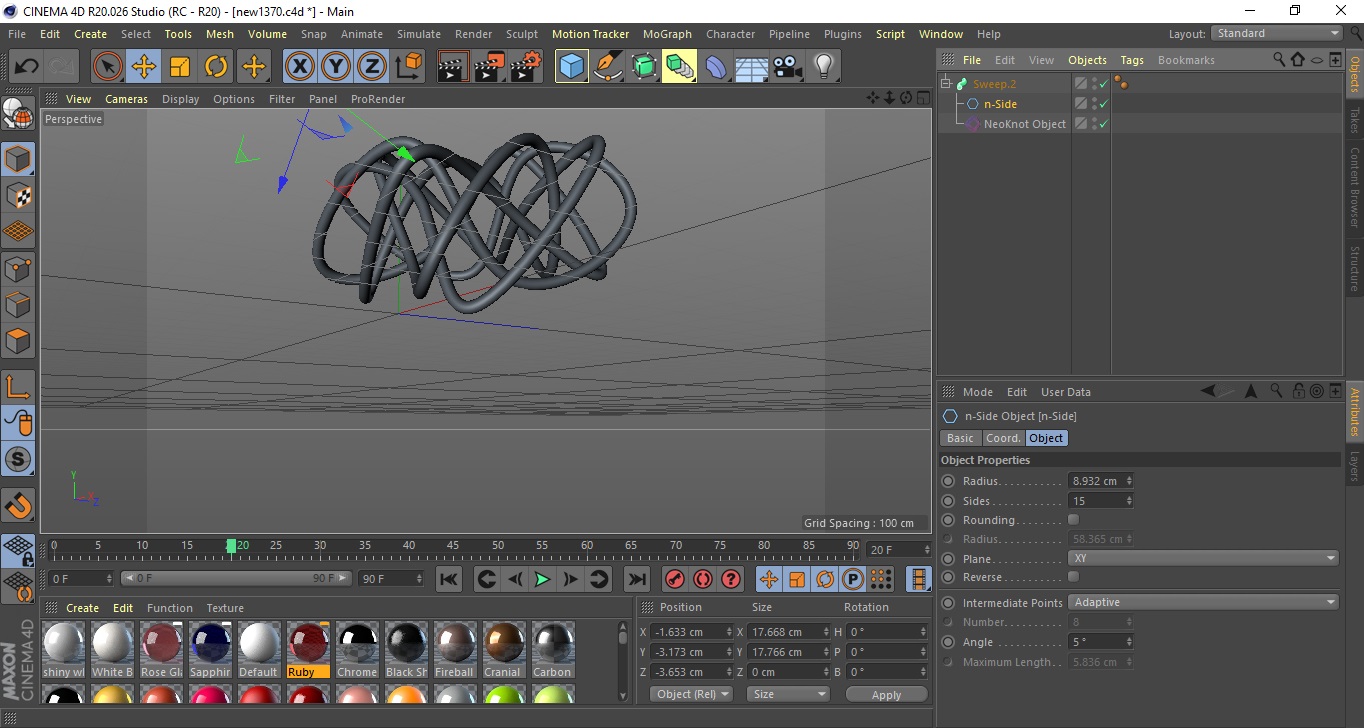Render the active view
The width and height of the screenshot is (1364, 728).
pos(453,67)
